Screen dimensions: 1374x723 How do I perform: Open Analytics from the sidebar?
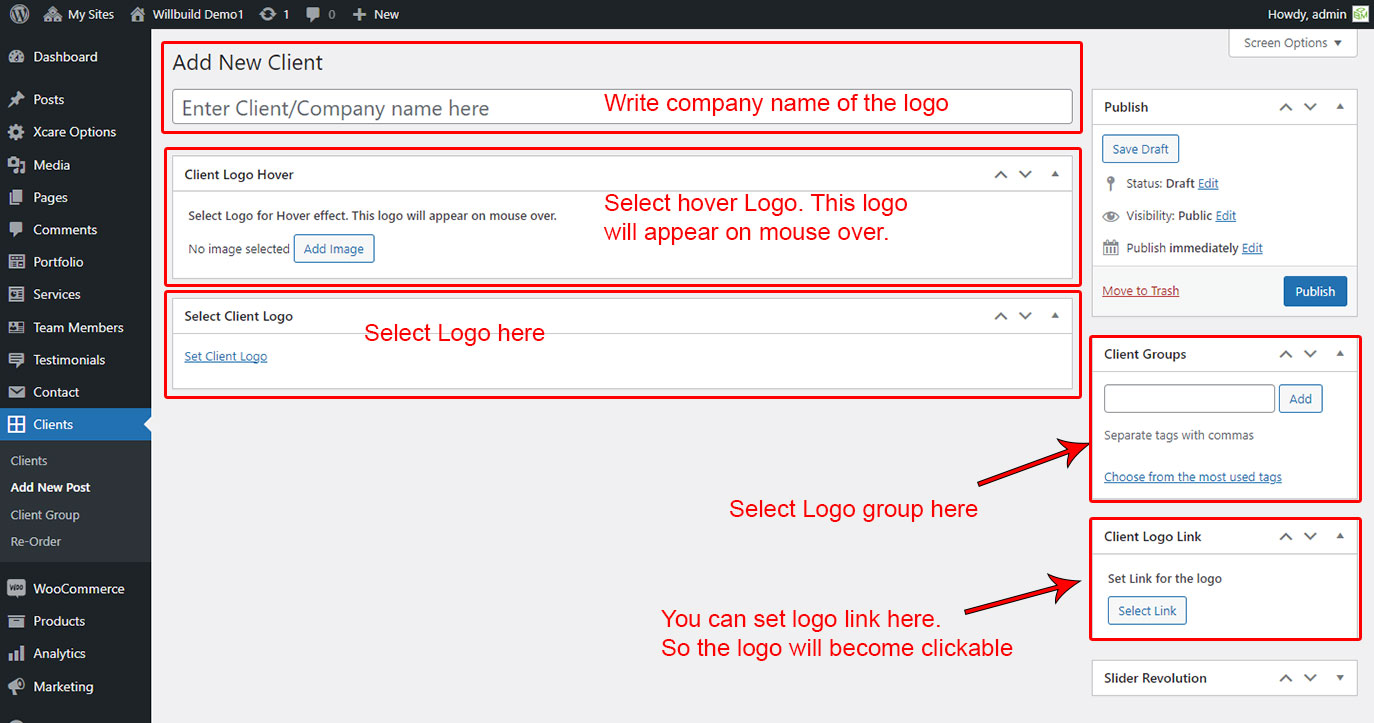[x=59, y=654]
